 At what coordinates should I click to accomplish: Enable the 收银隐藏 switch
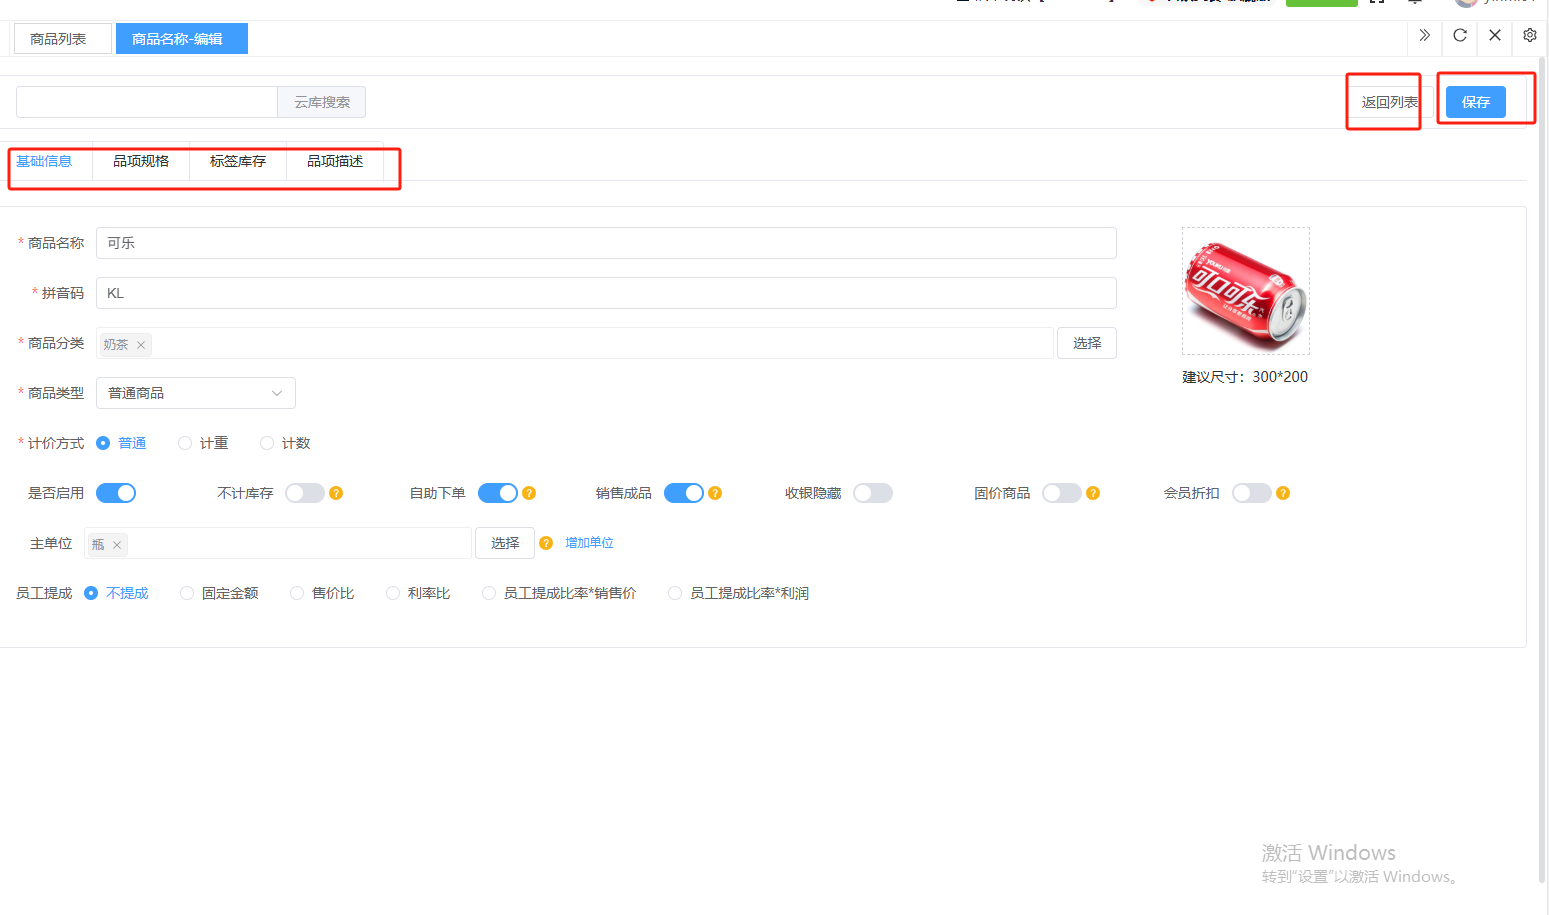[x=872, y=493]
